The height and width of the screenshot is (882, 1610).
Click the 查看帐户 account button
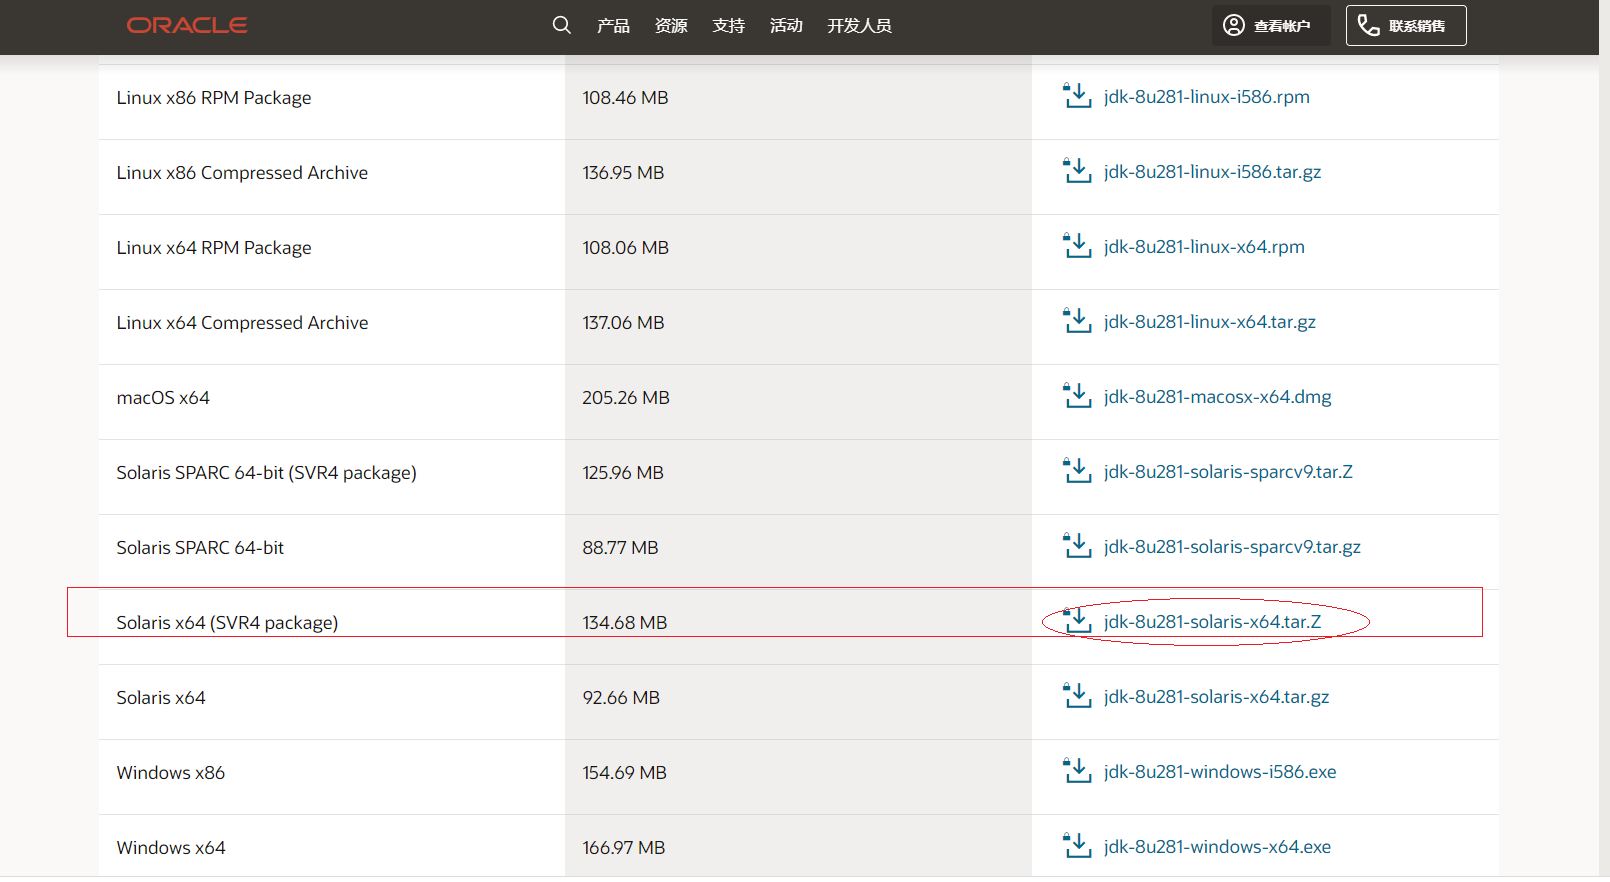[1271, 26]
